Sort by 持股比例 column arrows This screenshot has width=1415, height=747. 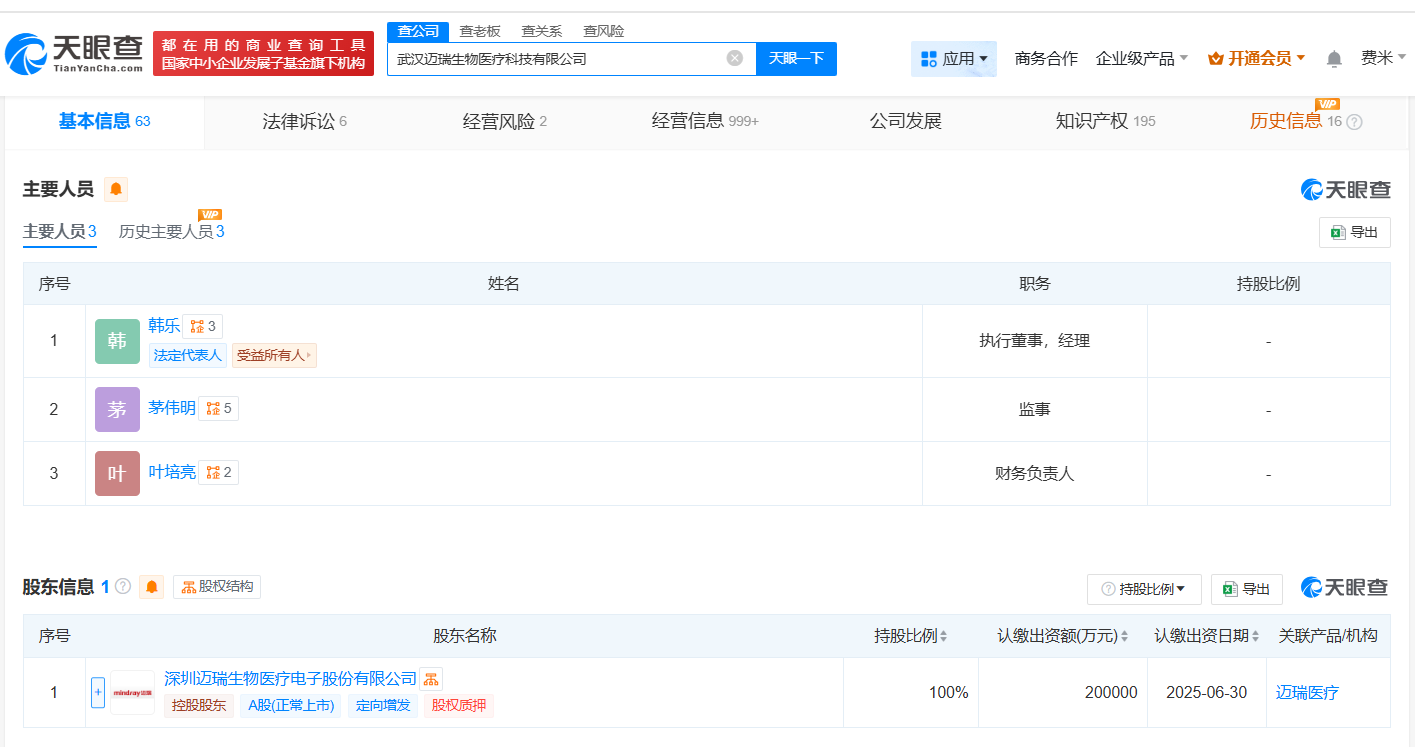tap(943, 636)
